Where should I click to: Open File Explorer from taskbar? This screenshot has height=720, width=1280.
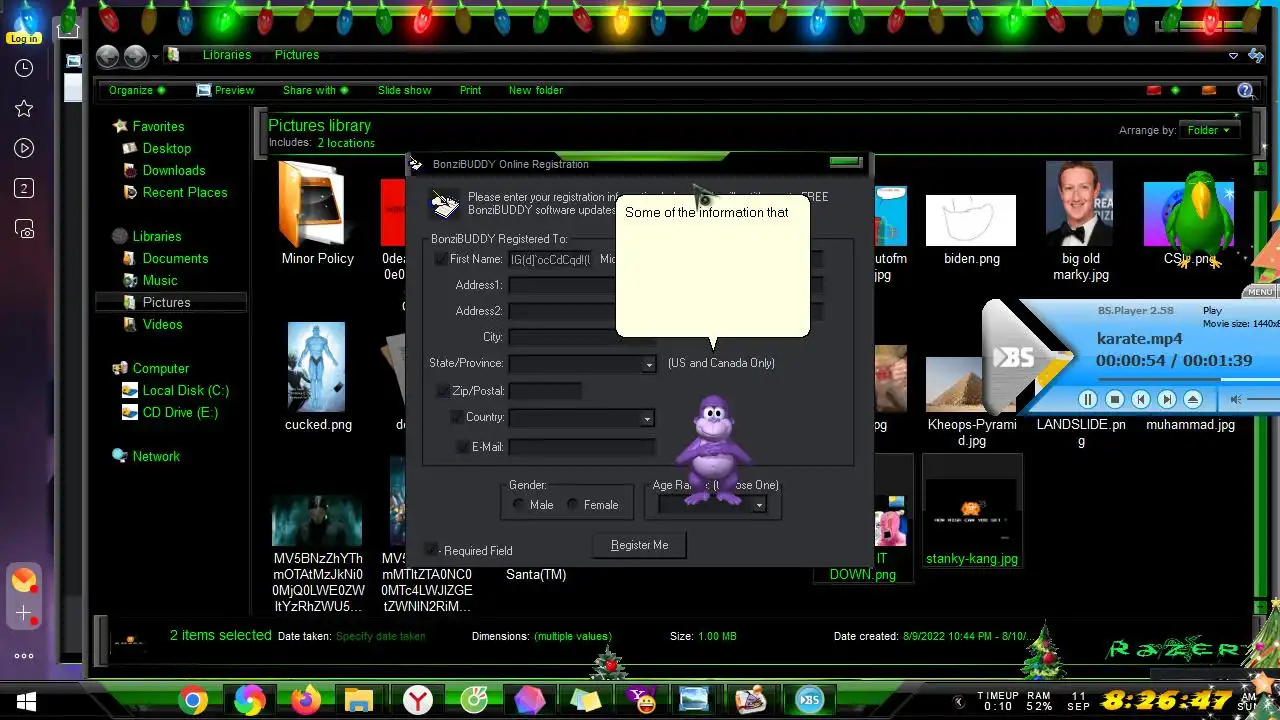(x=359, y=700)
